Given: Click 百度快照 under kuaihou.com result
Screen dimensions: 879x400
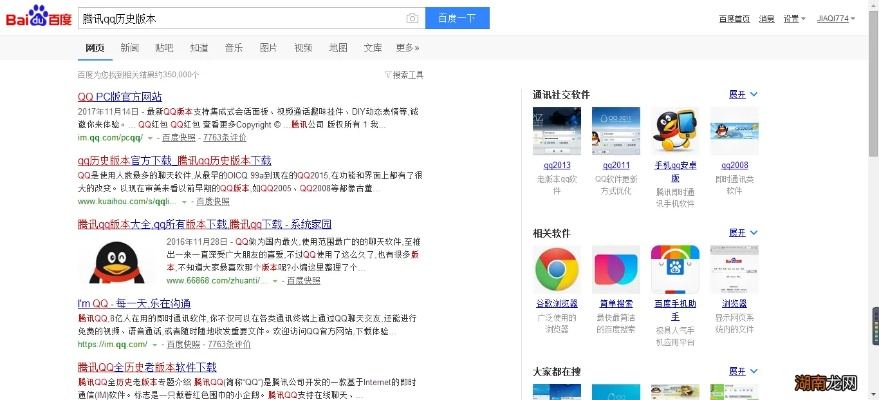Looking at the screenshot, I should point(213,202).
